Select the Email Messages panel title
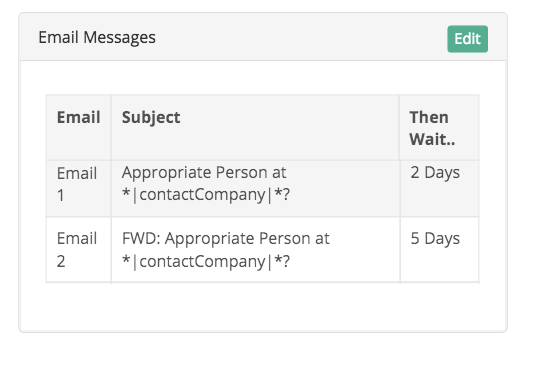539x369 pixels. (97, 37)
